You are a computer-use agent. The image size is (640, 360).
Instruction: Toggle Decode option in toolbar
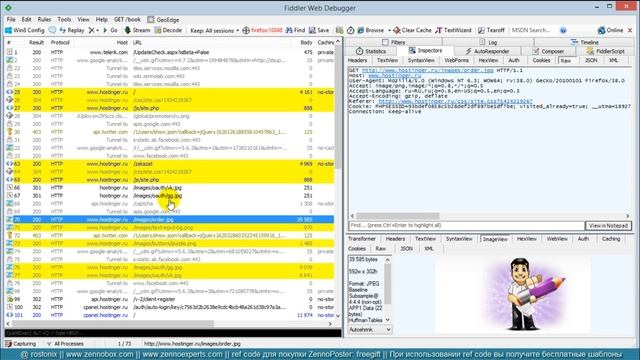(x=168, y=30)
